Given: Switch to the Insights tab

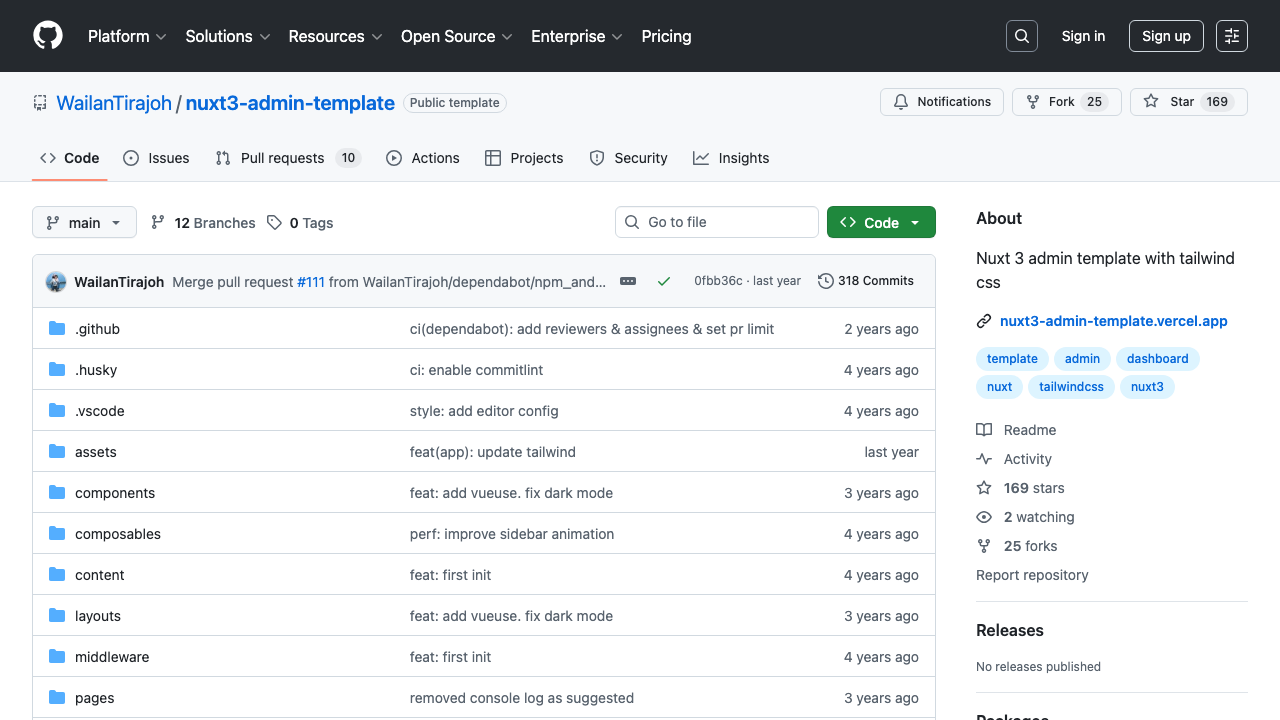Looking at the screenshot, I should (x=731, y=158).
